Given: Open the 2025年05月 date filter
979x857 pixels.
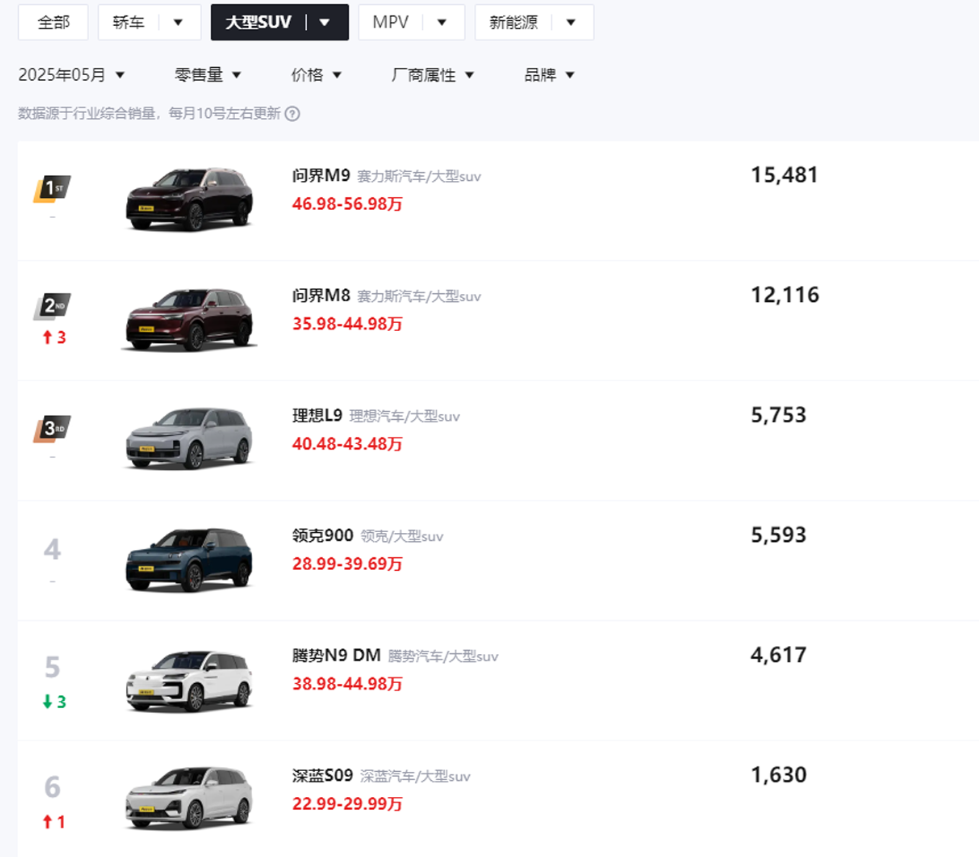Looking at the screenshot, I should click(71, 75).
